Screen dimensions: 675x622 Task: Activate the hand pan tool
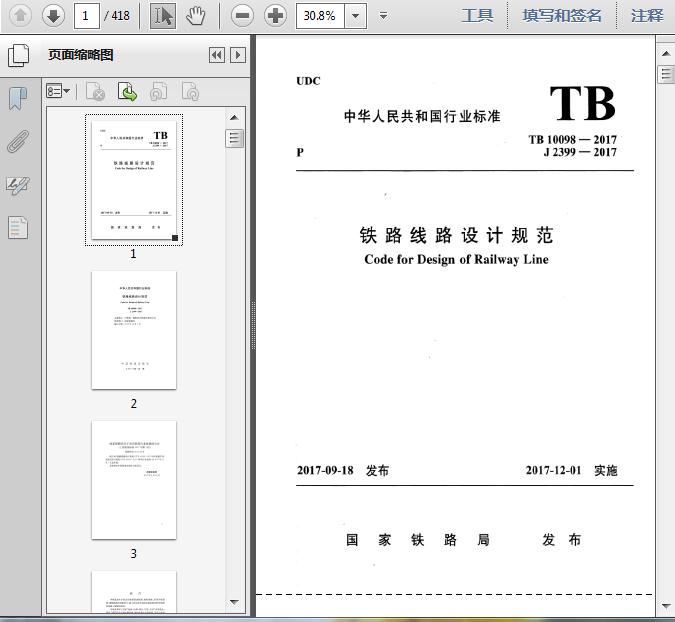[x=195, y=16]
